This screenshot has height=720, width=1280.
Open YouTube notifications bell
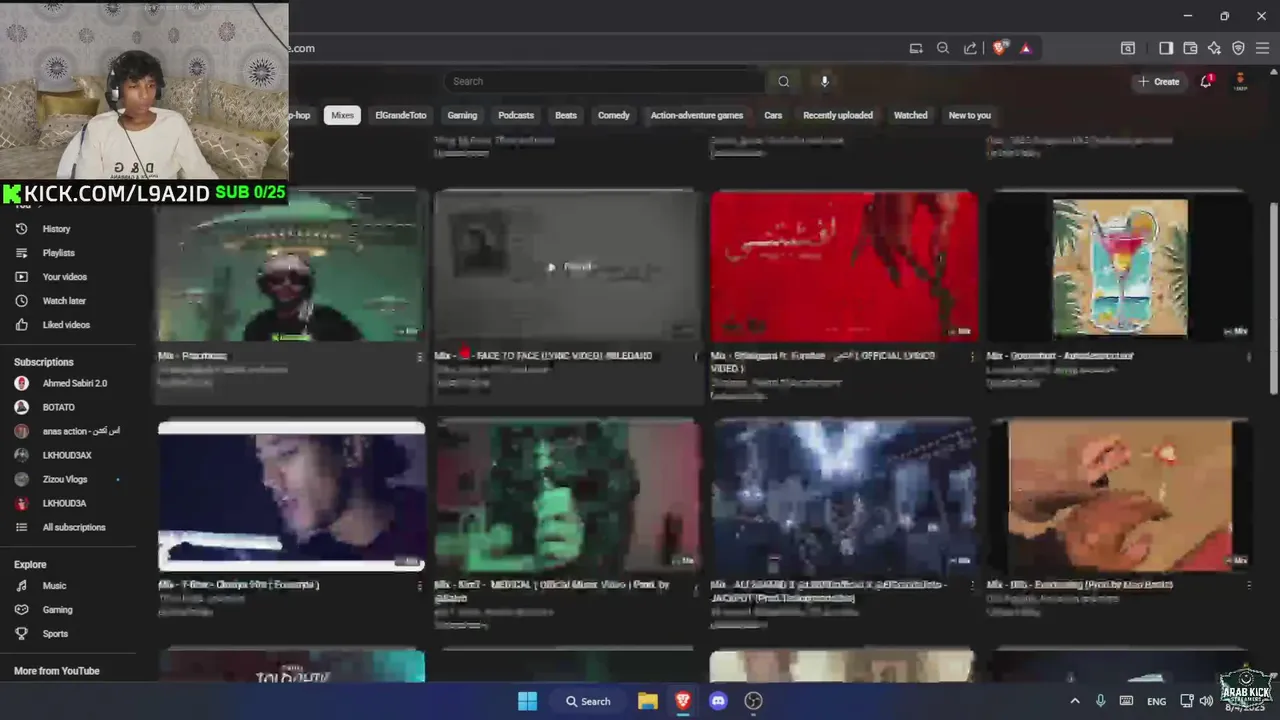(1206, 82)
